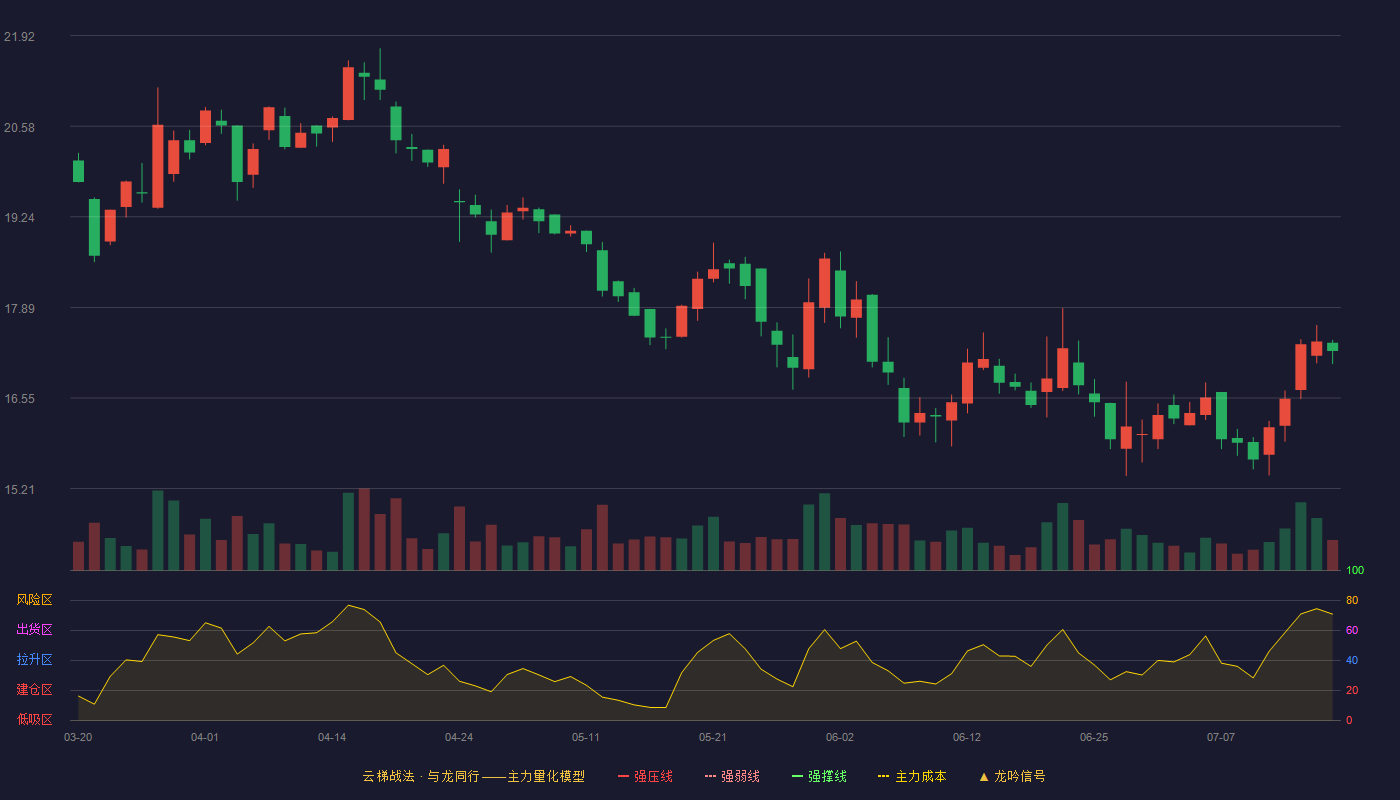Click the 80 indicator axis value
The width and height of the screenshot is (1400, 800).
[1352, 600]
